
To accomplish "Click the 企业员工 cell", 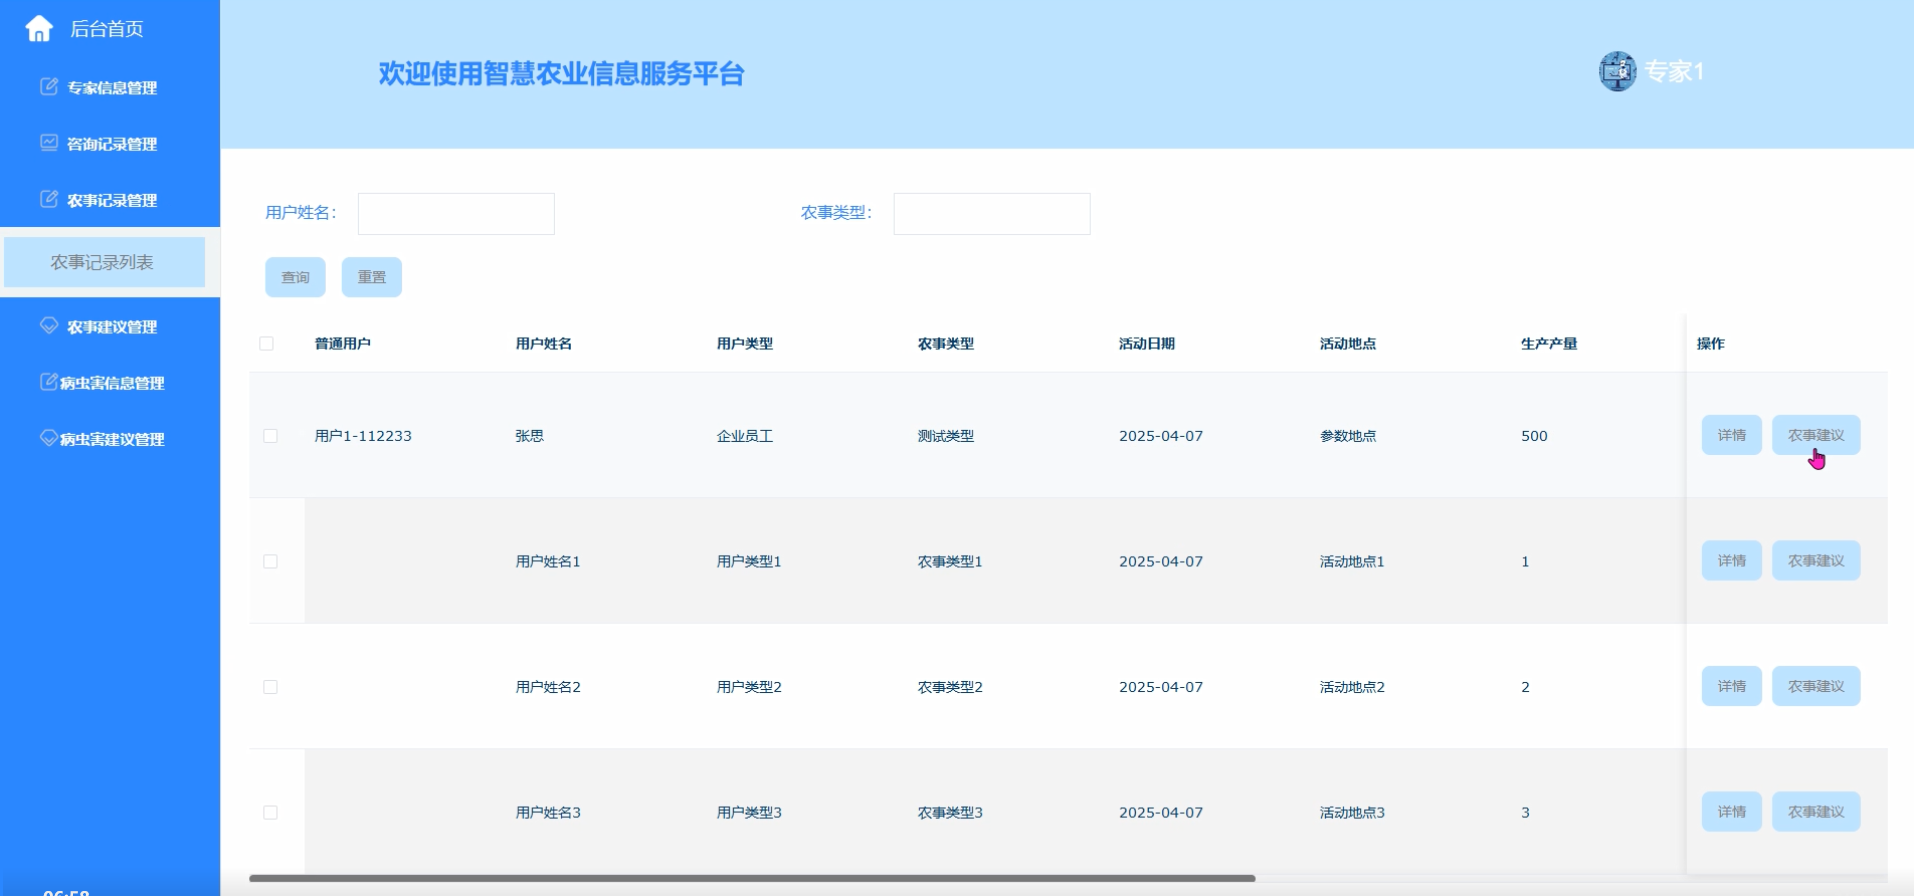I will (745, 436).
